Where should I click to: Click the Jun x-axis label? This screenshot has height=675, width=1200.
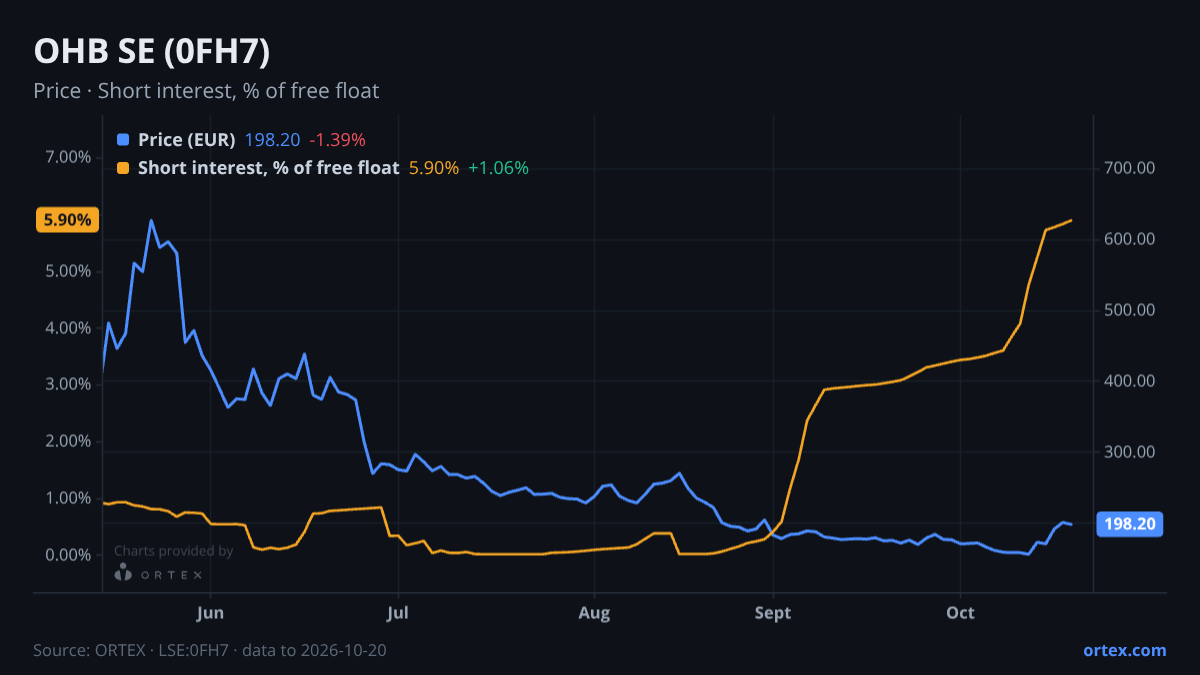[x=210, y=611]
